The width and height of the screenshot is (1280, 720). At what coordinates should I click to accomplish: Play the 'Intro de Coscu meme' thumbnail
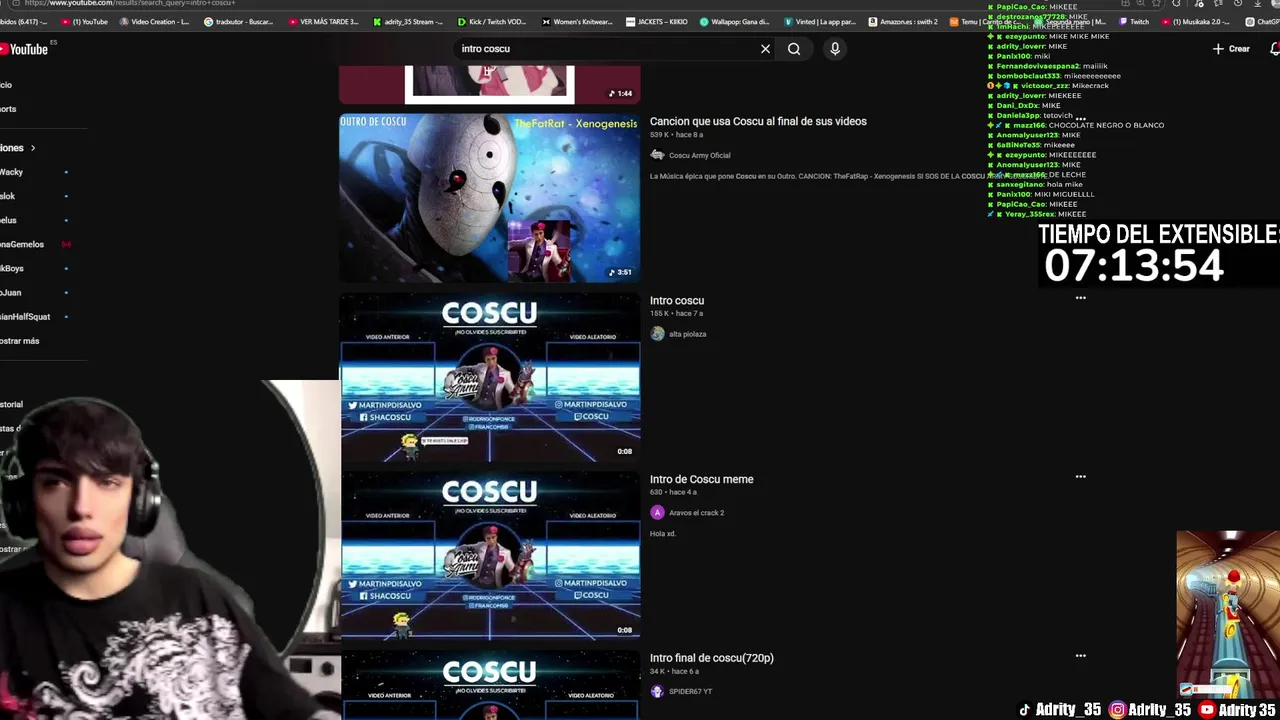point(490,556)
